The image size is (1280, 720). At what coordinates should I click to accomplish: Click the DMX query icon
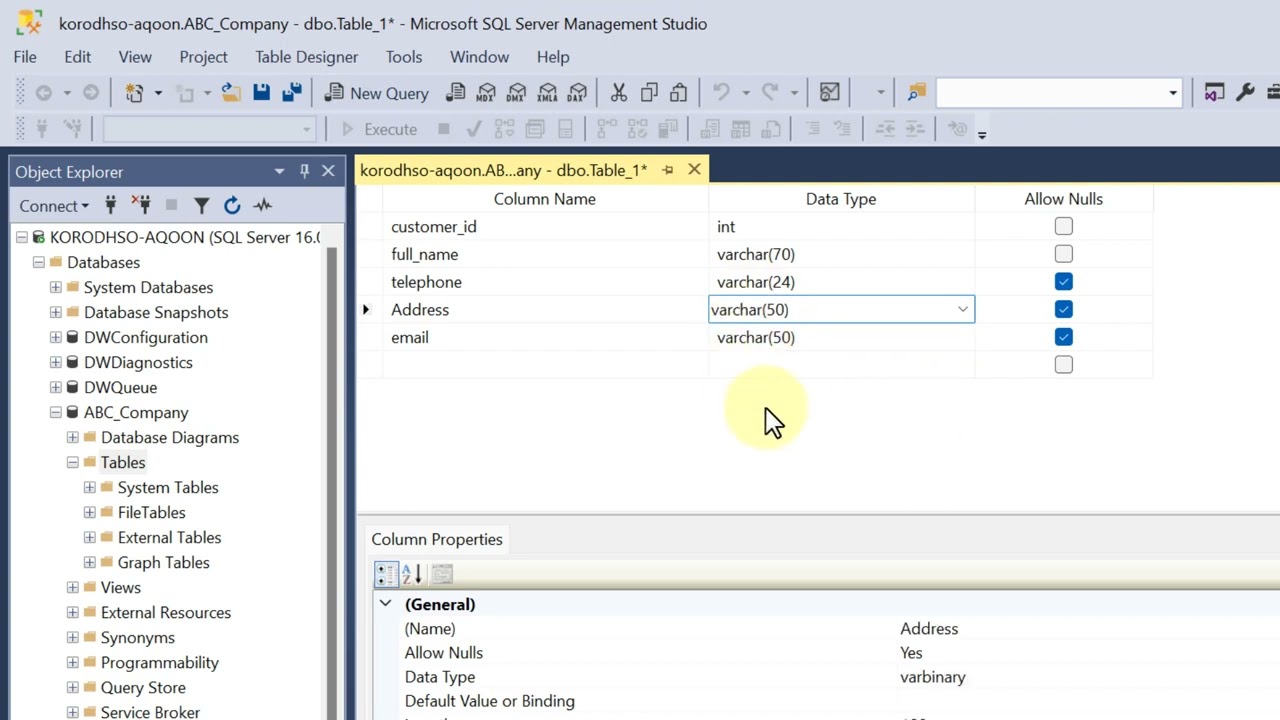tap(516, 93)
